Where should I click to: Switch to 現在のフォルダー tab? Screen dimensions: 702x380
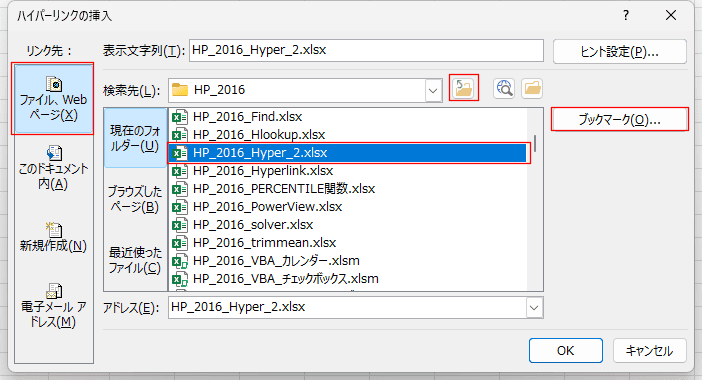click(x=135, y=138)
